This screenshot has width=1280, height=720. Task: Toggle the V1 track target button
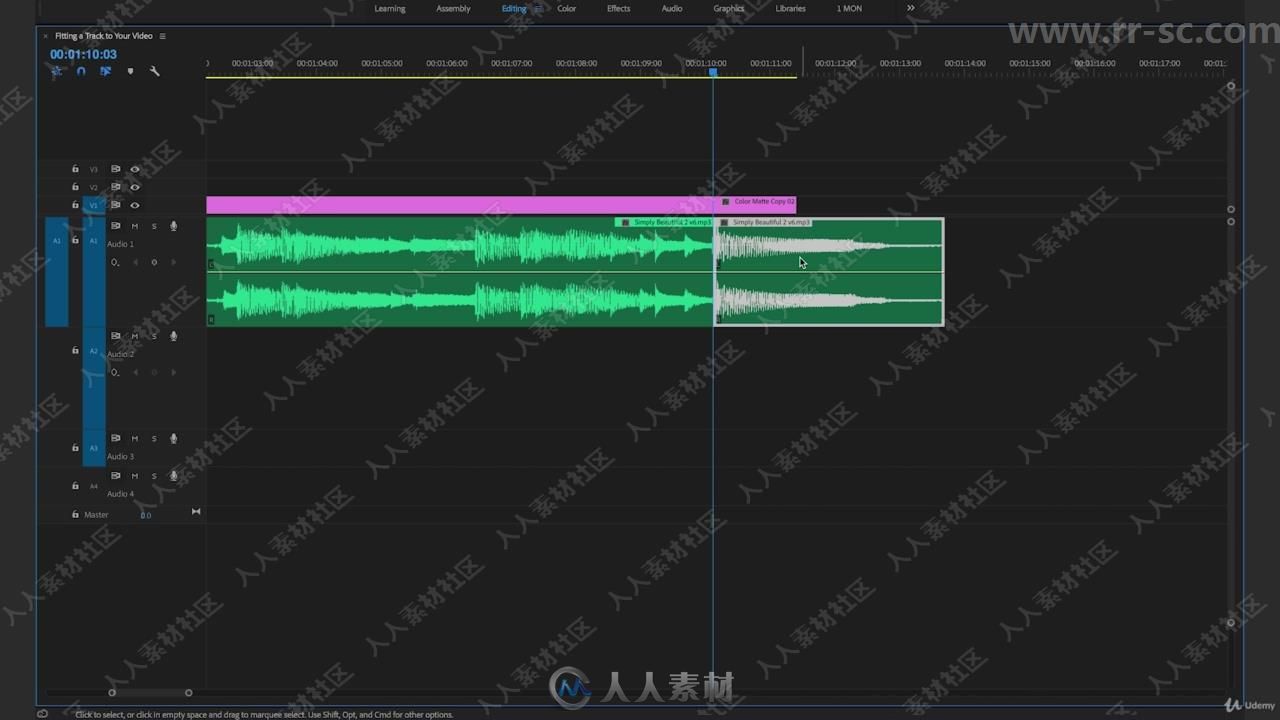(x=94, y=205)
